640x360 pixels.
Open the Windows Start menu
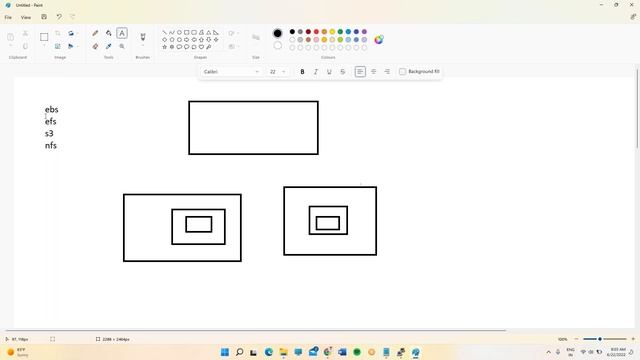(x=225, y=352)
